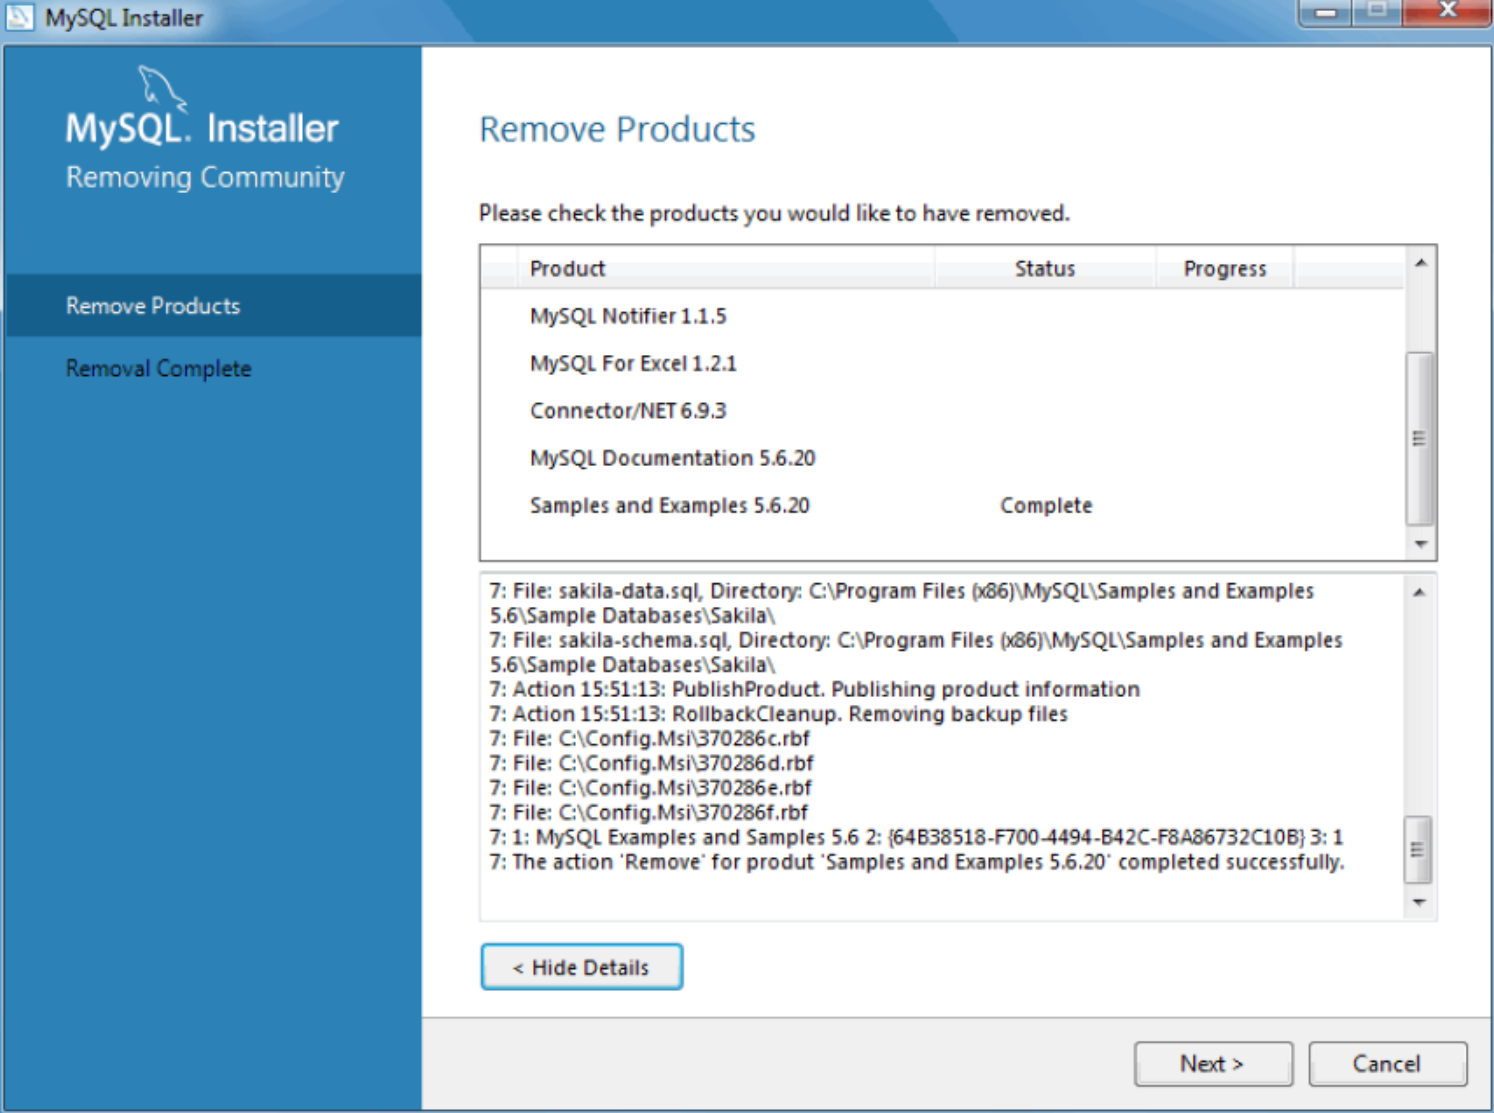Select the MySQL Notifier 1.1.5 product row

pyautogui.click(x=628, y=316)
